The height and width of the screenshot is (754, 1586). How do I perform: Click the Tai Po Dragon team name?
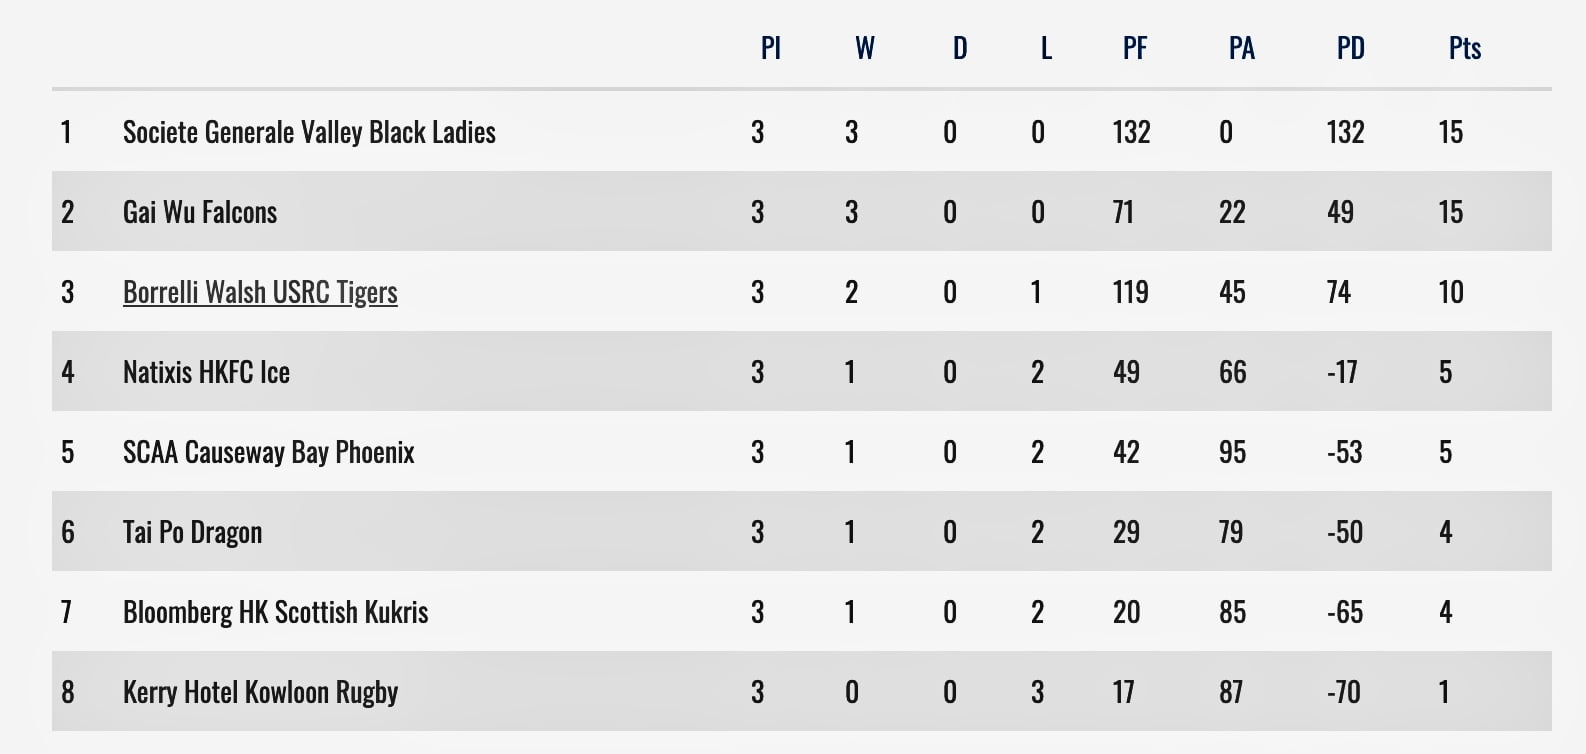(192, 532)
